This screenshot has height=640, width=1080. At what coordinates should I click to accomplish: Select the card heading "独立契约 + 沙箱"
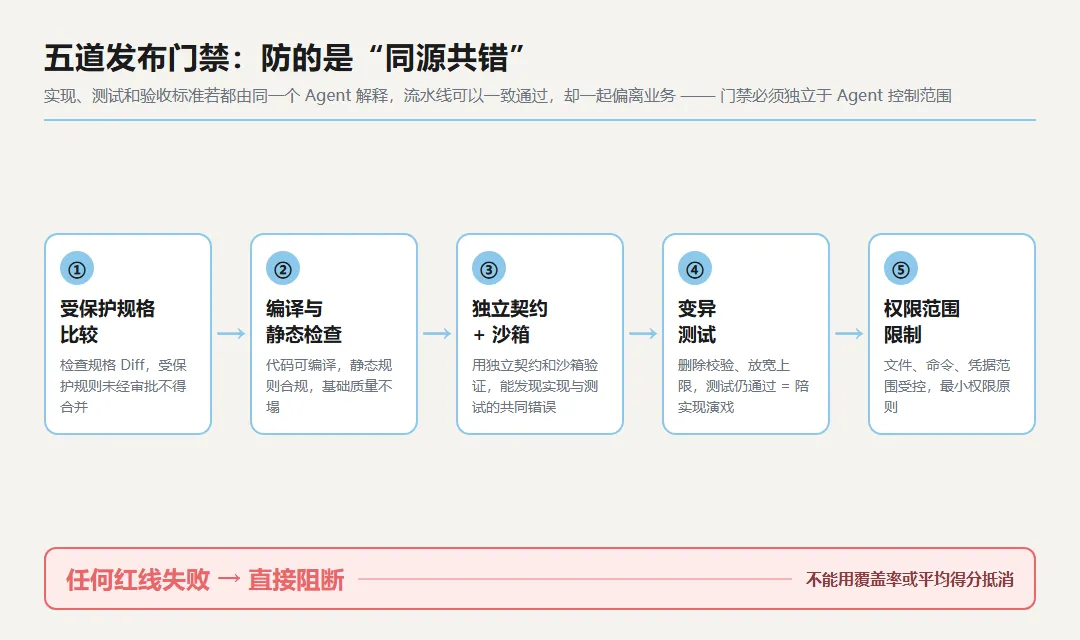[x=510, y=322]
